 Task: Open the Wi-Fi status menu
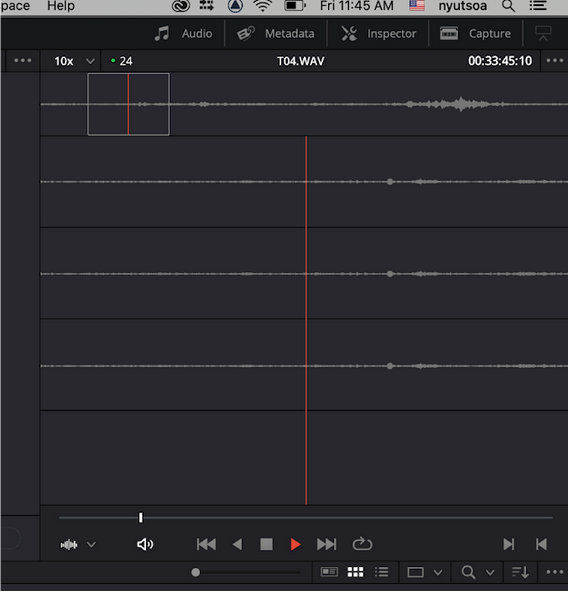pos(263,6)
